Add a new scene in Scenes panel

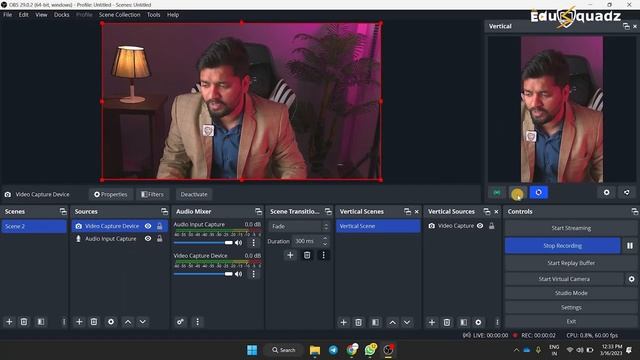(9, 322)
